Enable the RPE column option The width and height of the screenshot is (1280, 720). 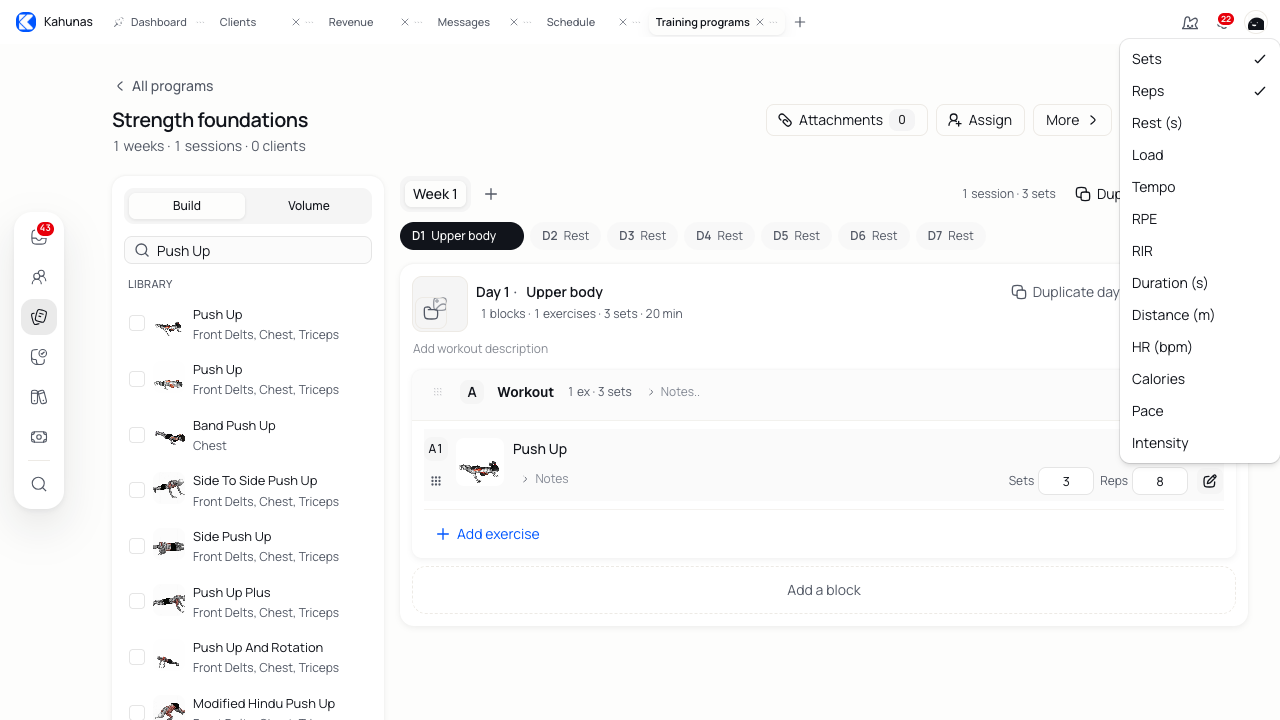tap(1200, 219)
